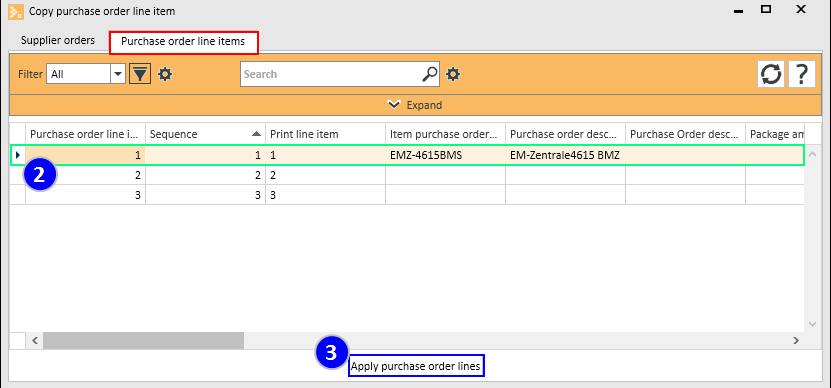Select Purchase order line items tab
The image size is (831, 388).
tap(183, 42)
